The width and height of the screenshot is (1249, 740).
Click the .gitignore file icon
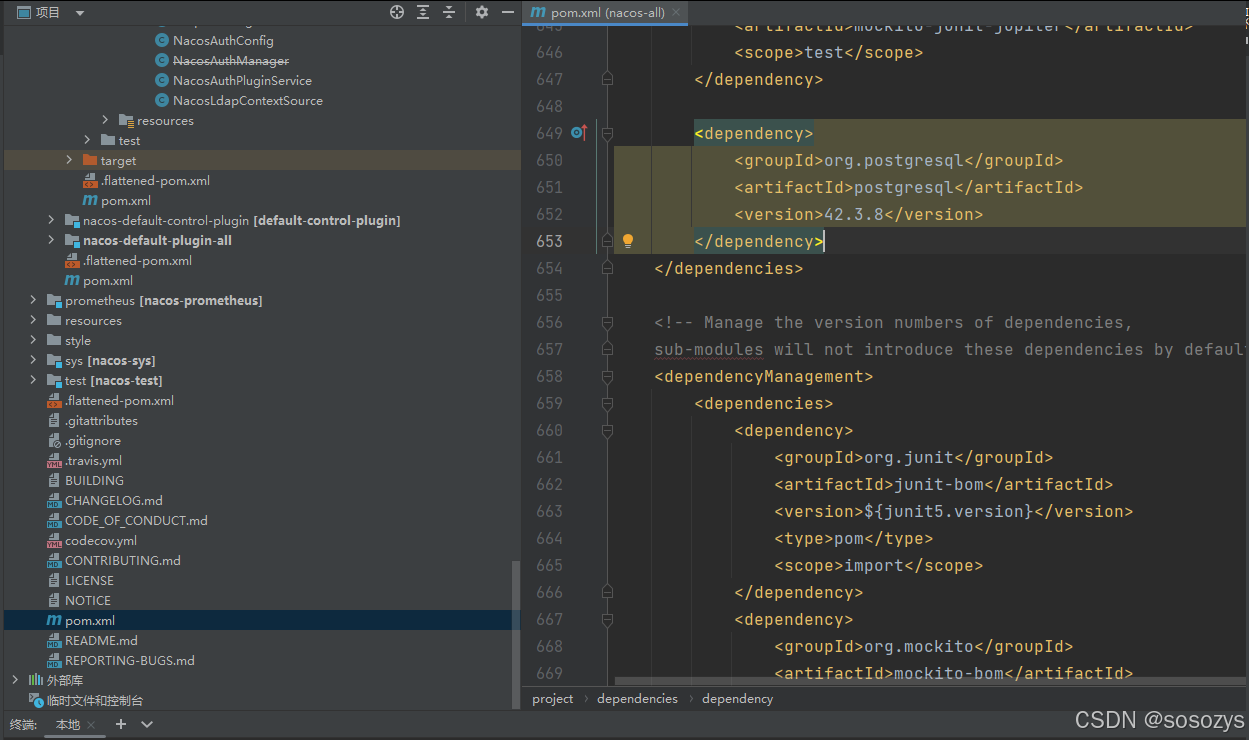54,440
